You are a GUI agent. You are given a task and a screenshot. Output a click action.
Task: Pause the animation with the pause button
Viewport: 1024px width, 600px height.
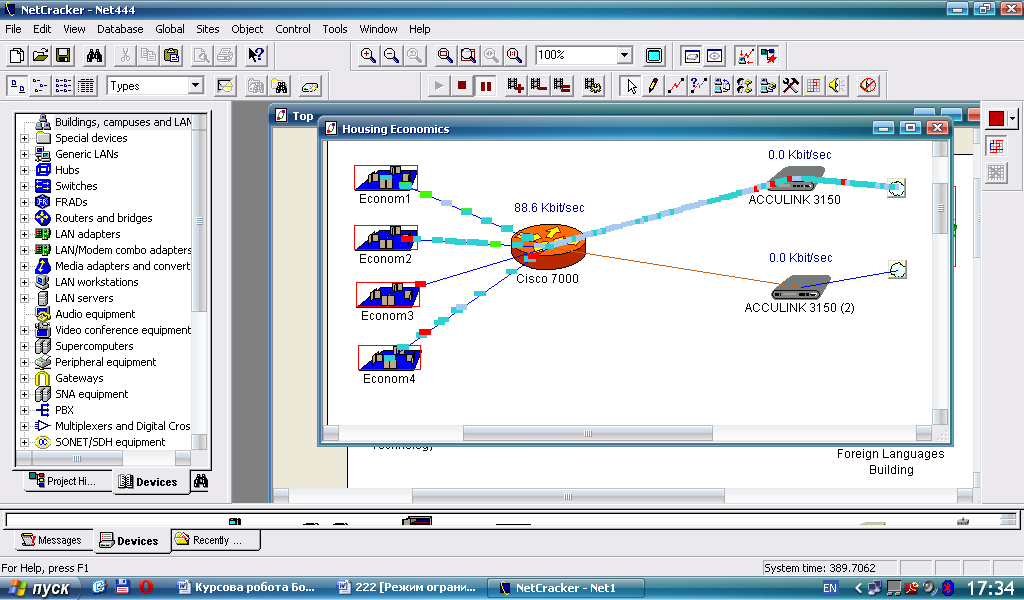click(x=486, y=86)
